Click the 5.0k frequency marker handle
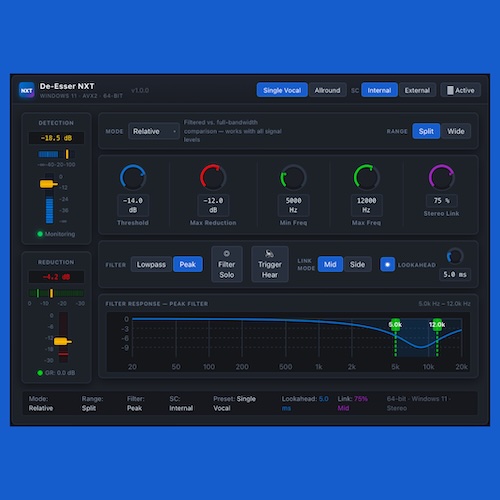 395,325
